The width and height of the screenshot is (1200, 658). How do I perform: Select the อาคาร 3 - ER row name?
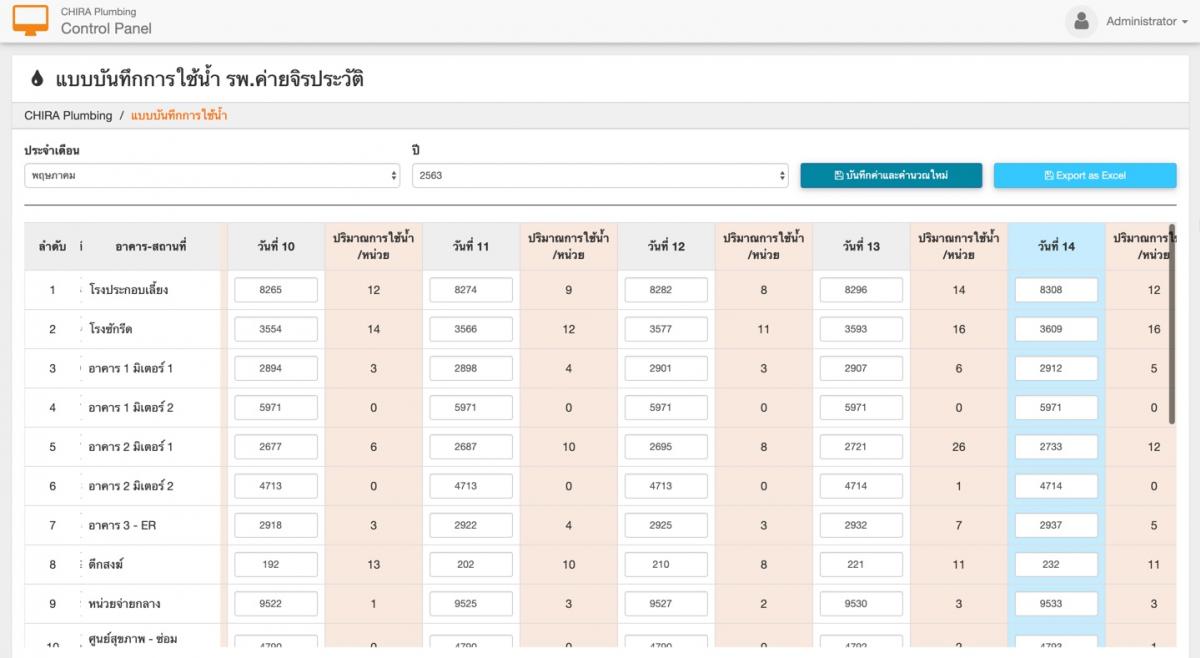coord(122,525)
